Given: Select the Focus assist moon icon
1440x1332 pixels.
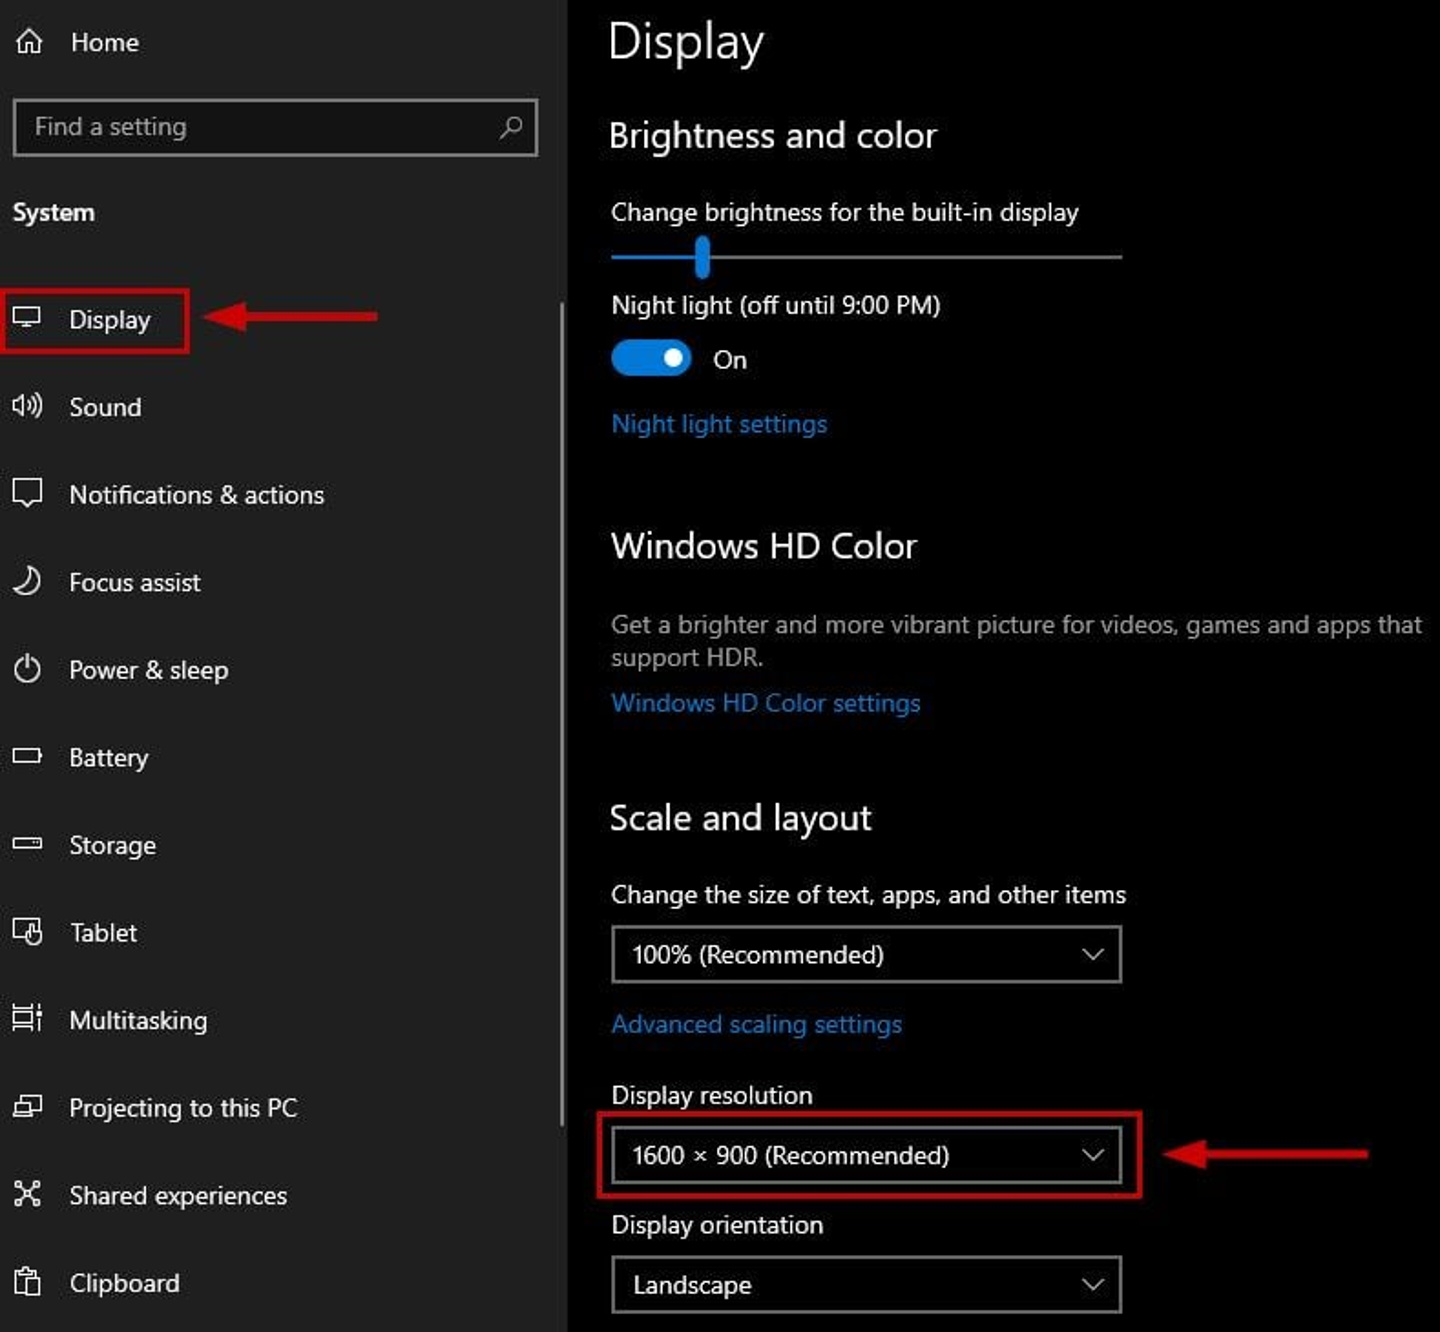Looking at the screenshot, I should pos(27,581).
